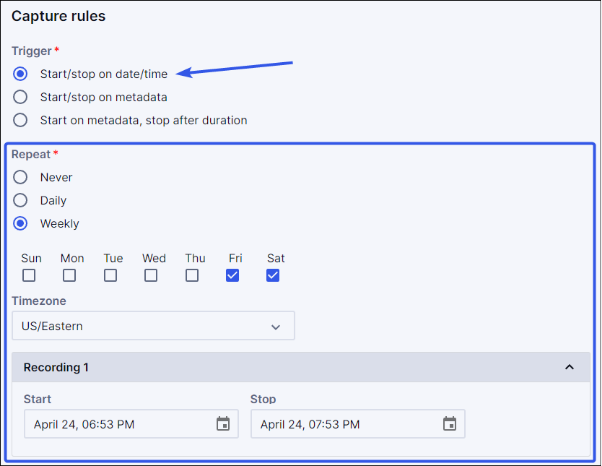Open the Stop date calendar picker icon
This screenshot has width=602, height=466.
pyautogui.click(x=449, y=424)
